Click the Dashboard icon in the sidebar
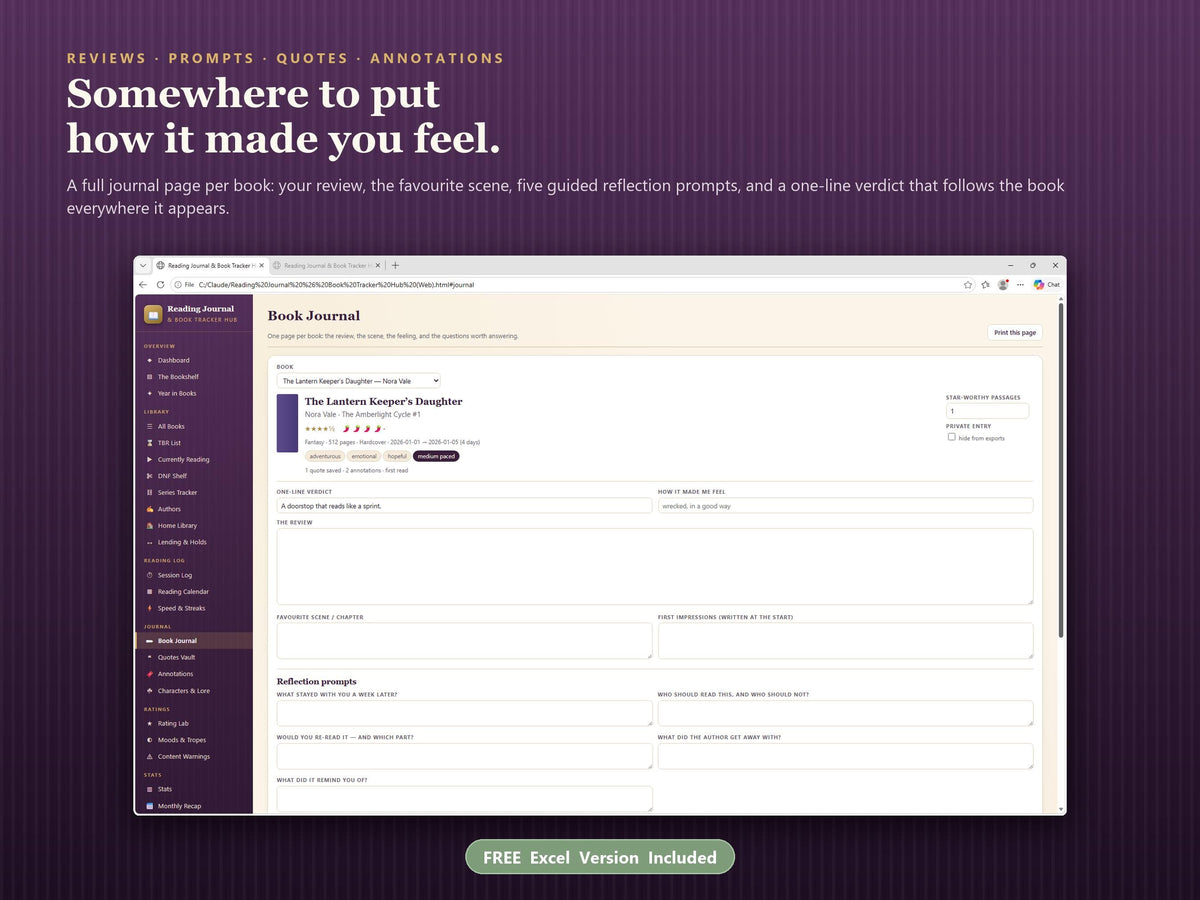This screenshot has height=900, width=1200. (150, 360)
